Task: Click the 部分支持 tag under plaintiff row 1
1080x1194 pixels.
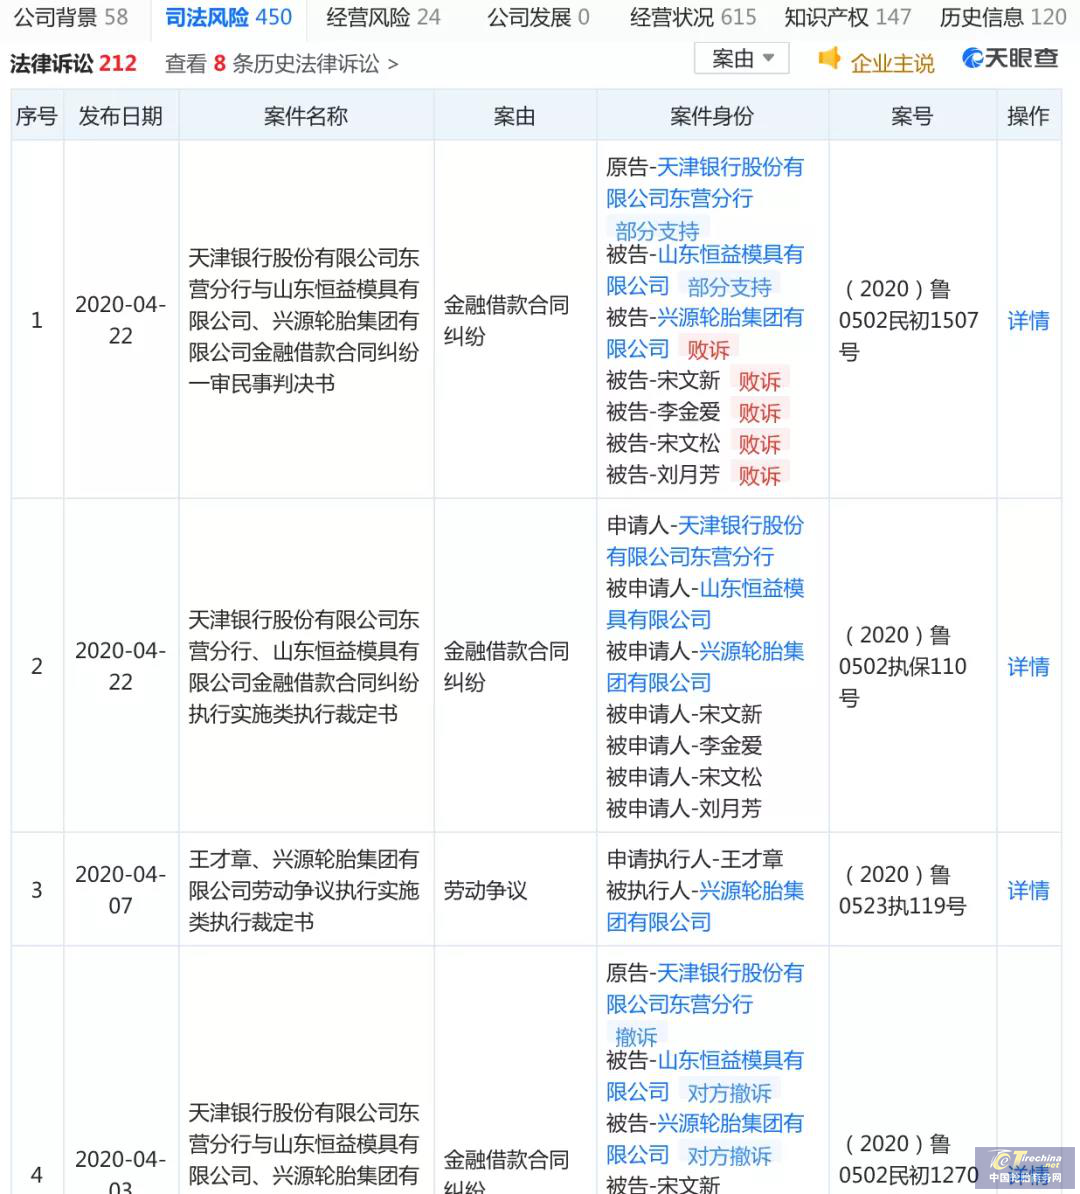Action: [x=657, y=231]
